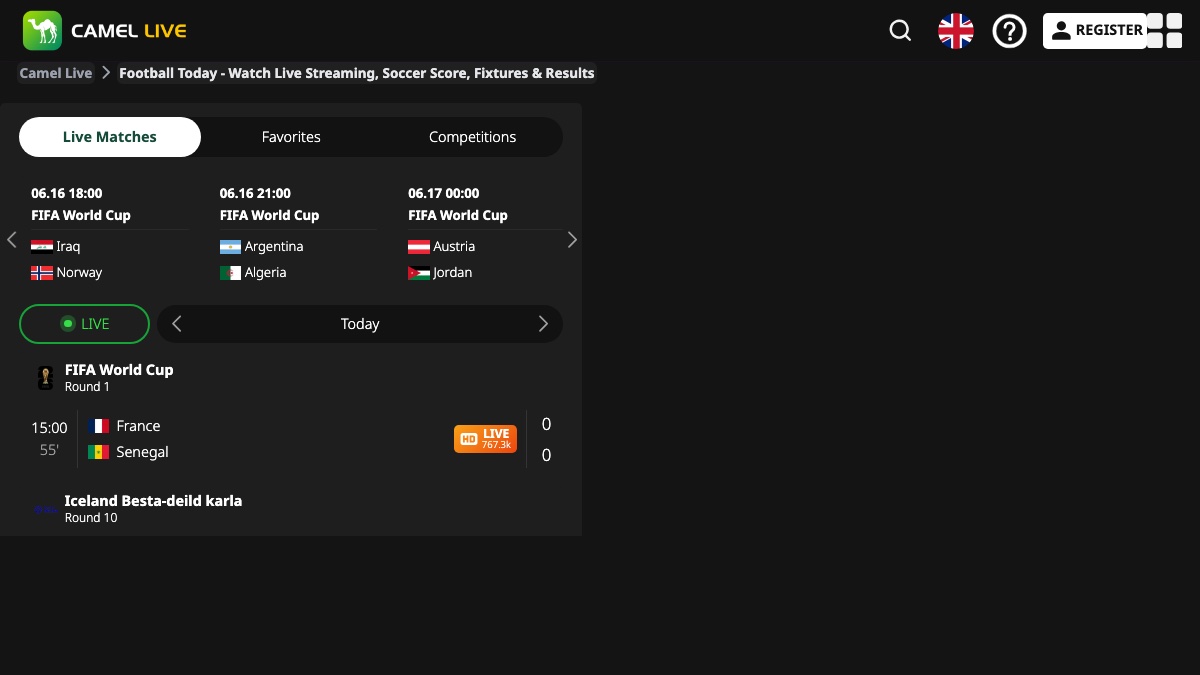
Task: Click the France flag icon
Action: (x=98, y=426)
